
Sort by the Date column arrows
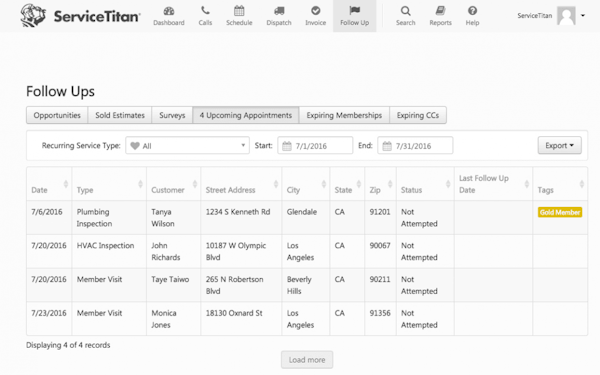(x=66, y=184)
